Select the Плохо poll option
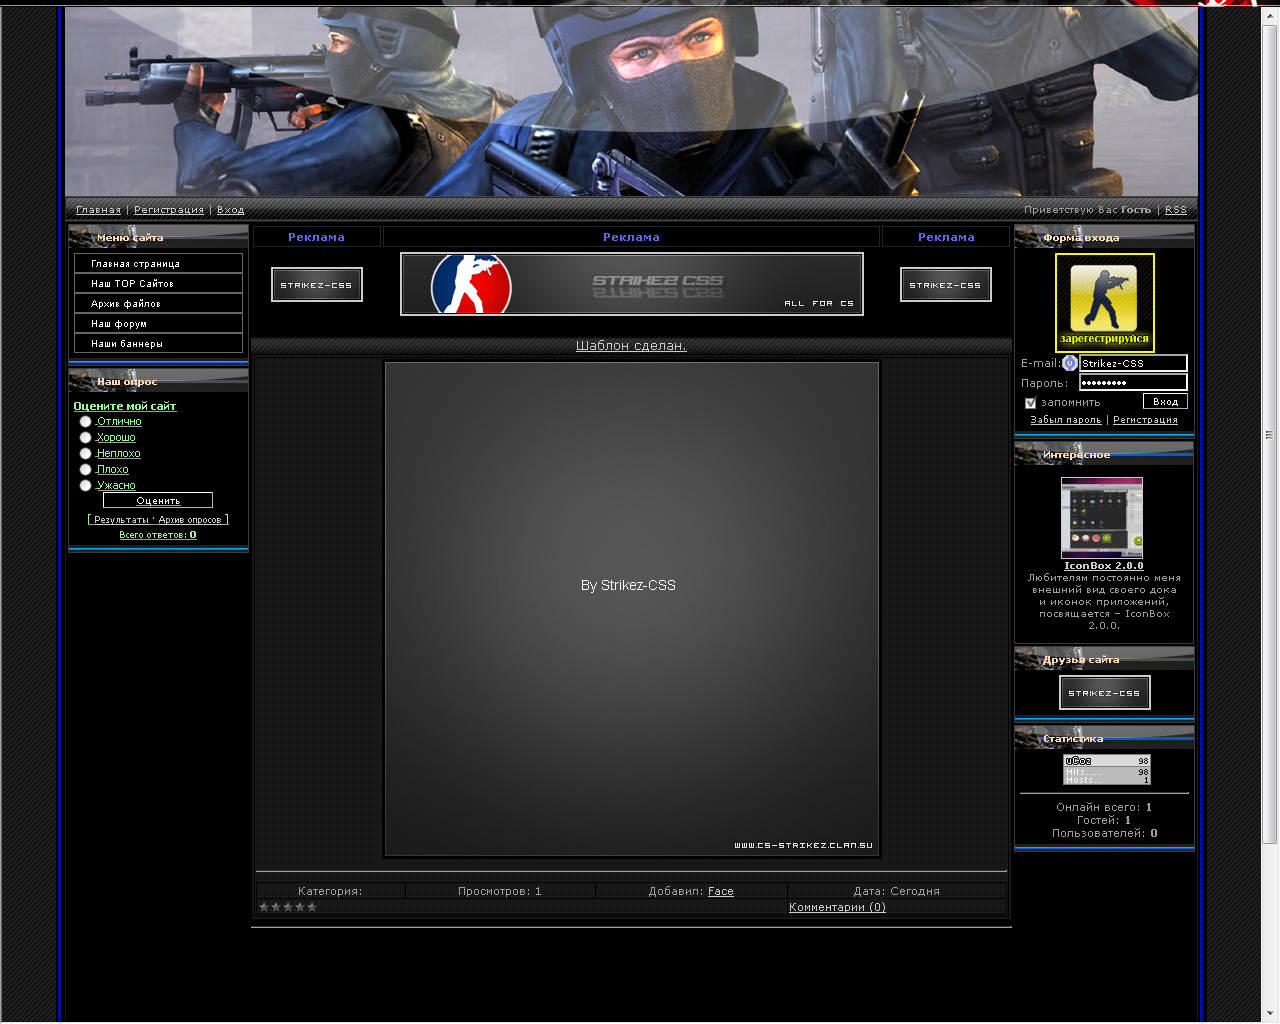1280x1024 pixels. click(86, 470)
